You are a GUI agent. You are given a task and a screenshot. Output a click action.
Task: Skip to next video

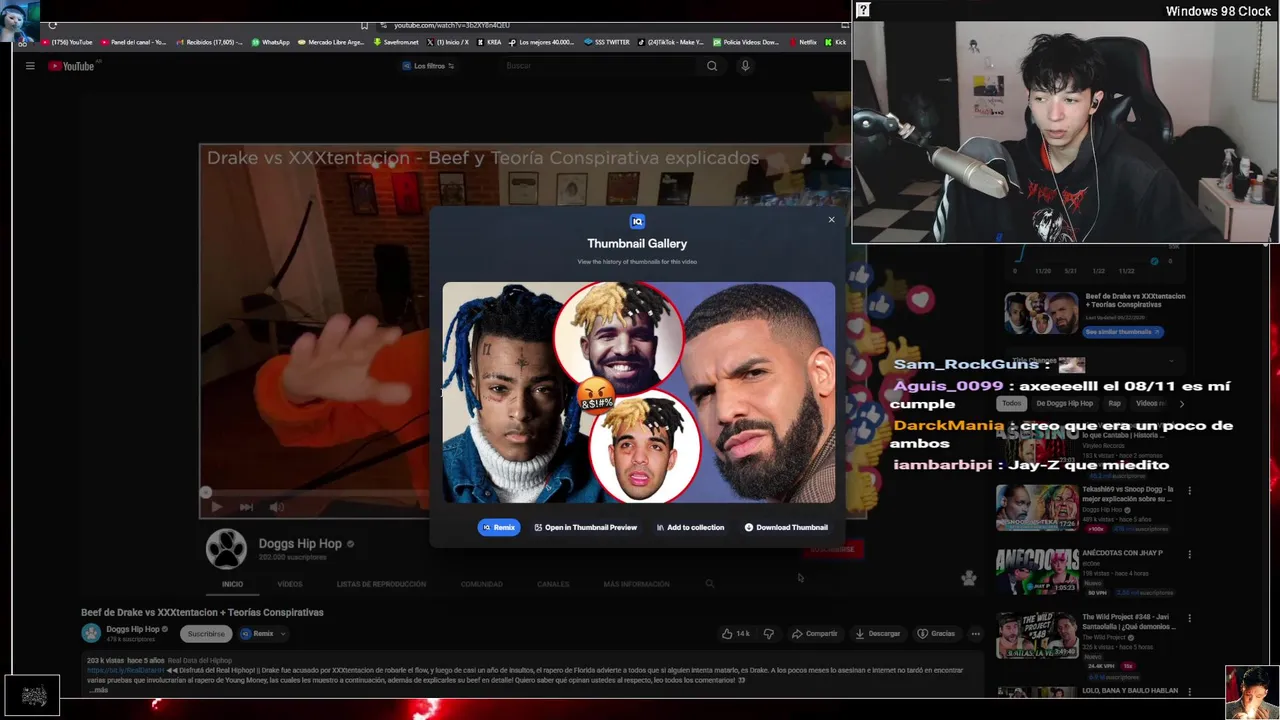(246, 507)
